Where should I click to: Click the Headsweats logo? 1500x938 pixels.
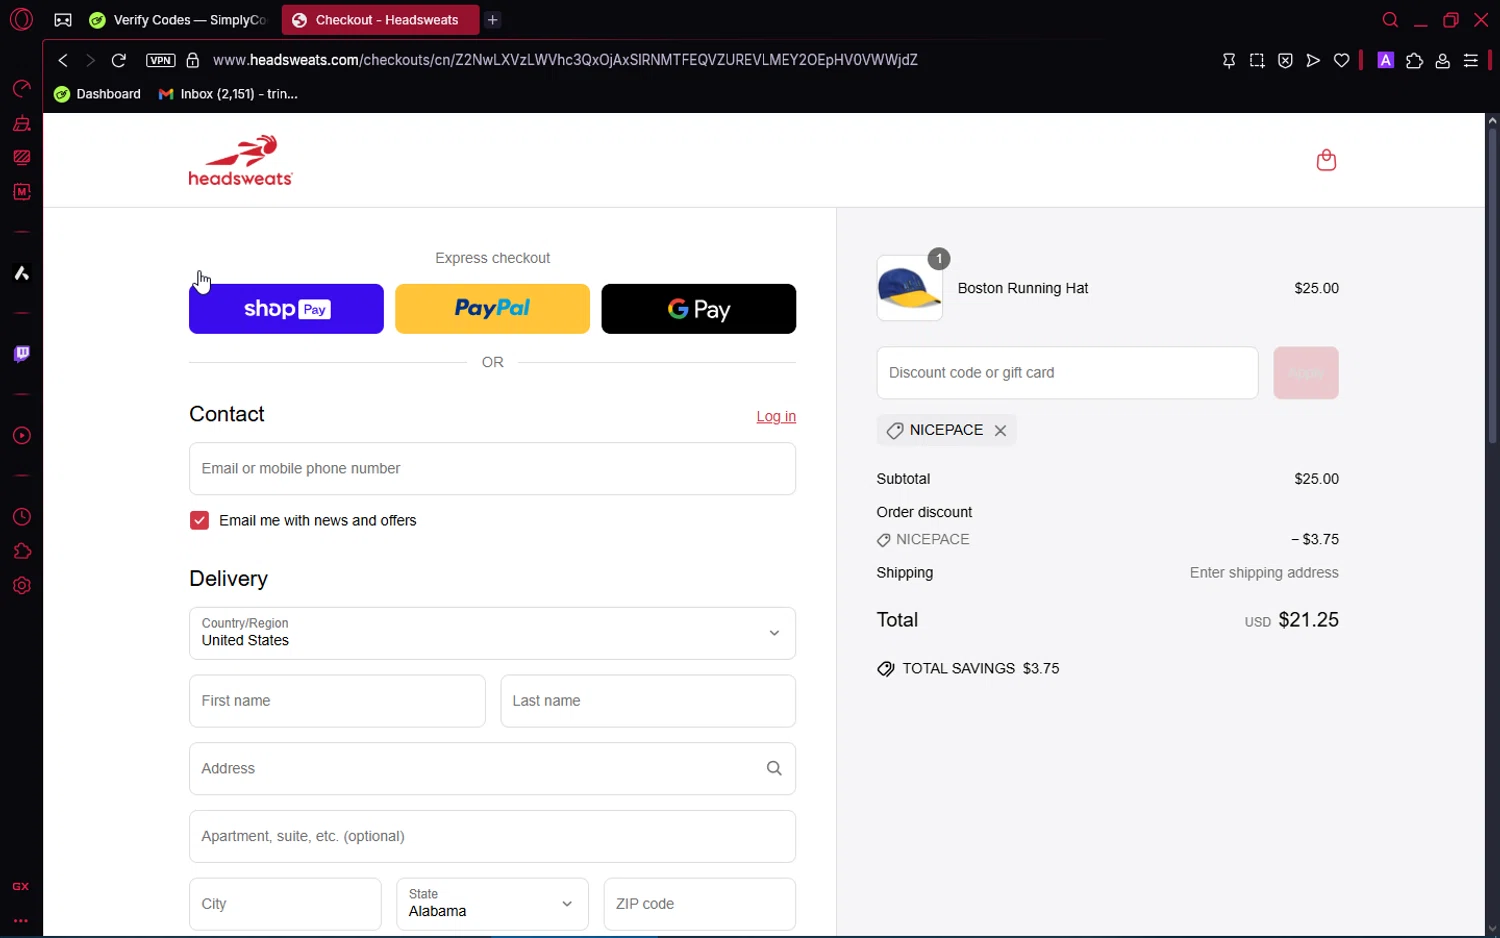point(241,160)
